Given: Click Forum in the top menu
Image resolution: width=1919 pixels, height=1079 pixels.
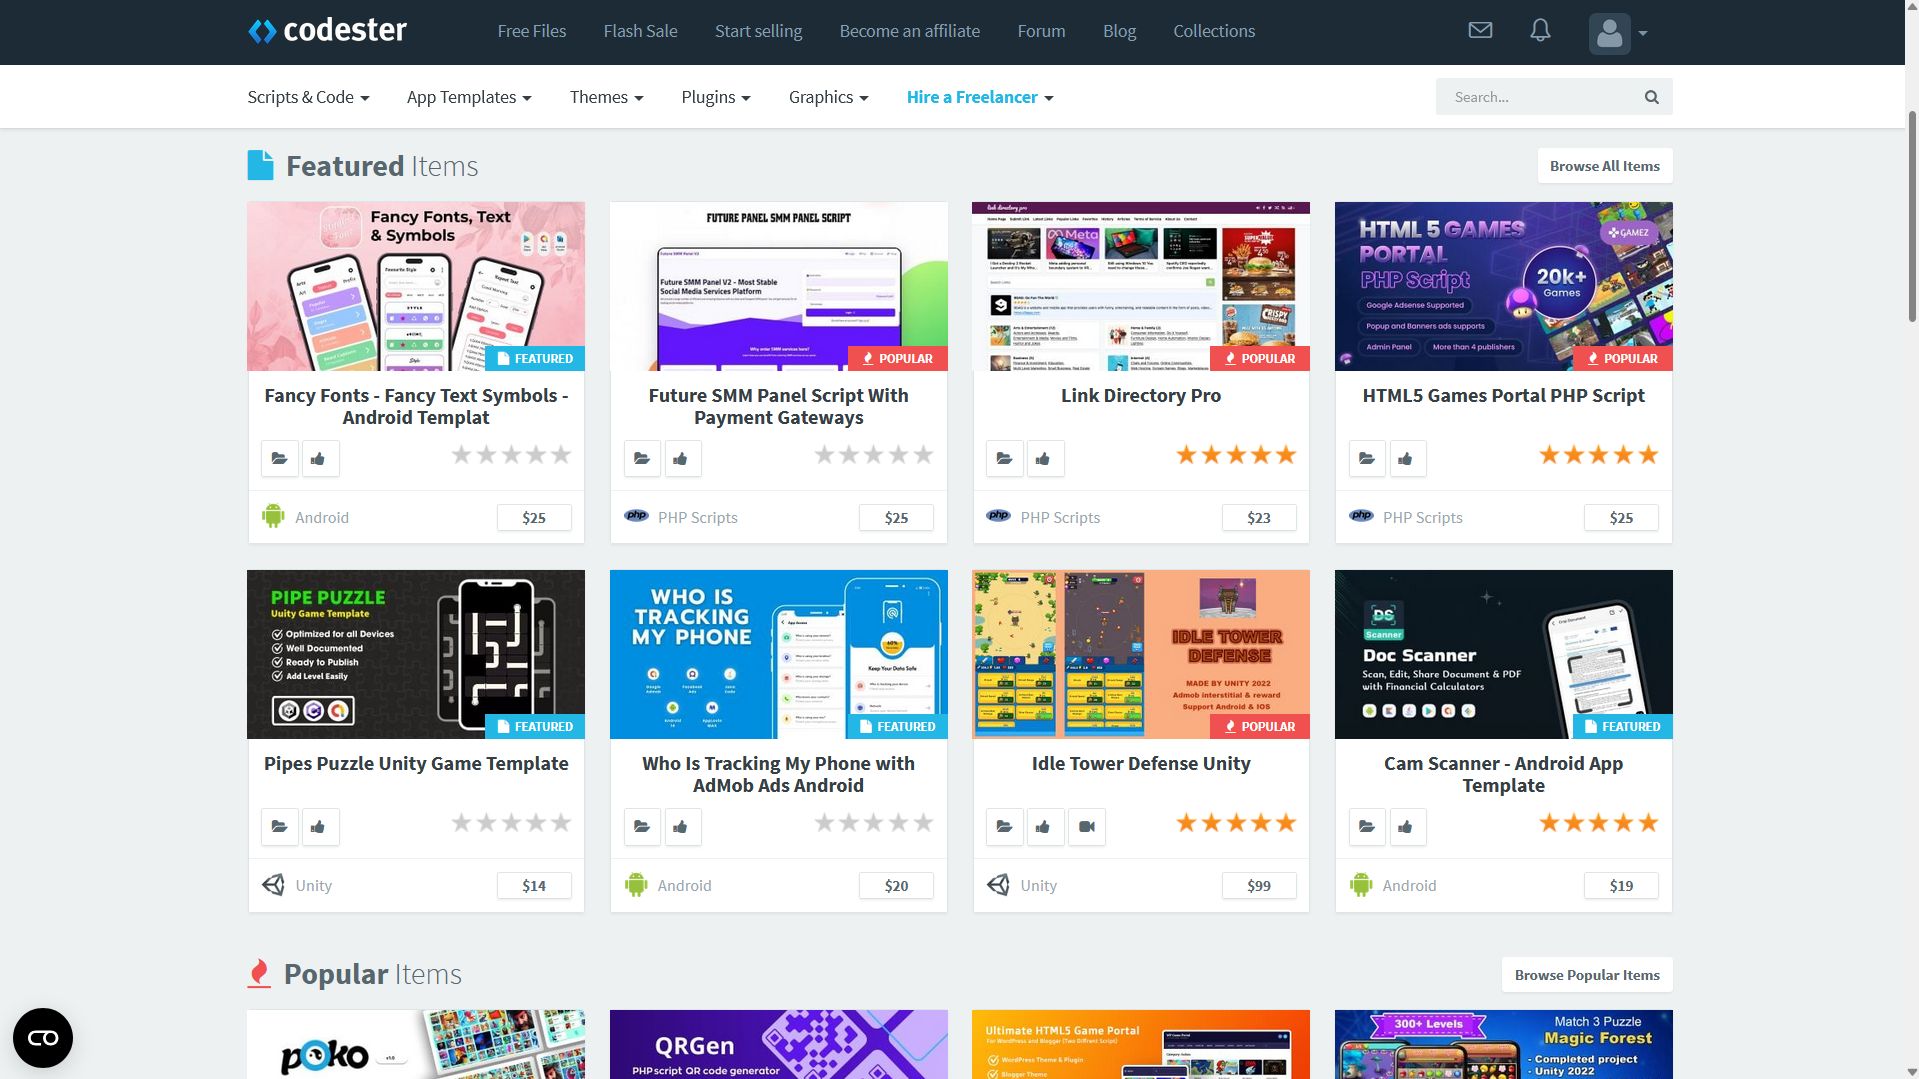Looking at the screenshot, I should pyautogui.click(x=1041, y=30).
